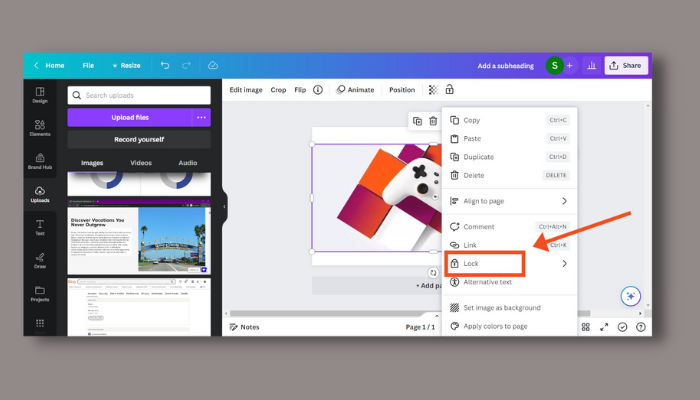700x400 pixels.
Task: Click the checkmark circle icon in footer
Action: pos(622,327)
